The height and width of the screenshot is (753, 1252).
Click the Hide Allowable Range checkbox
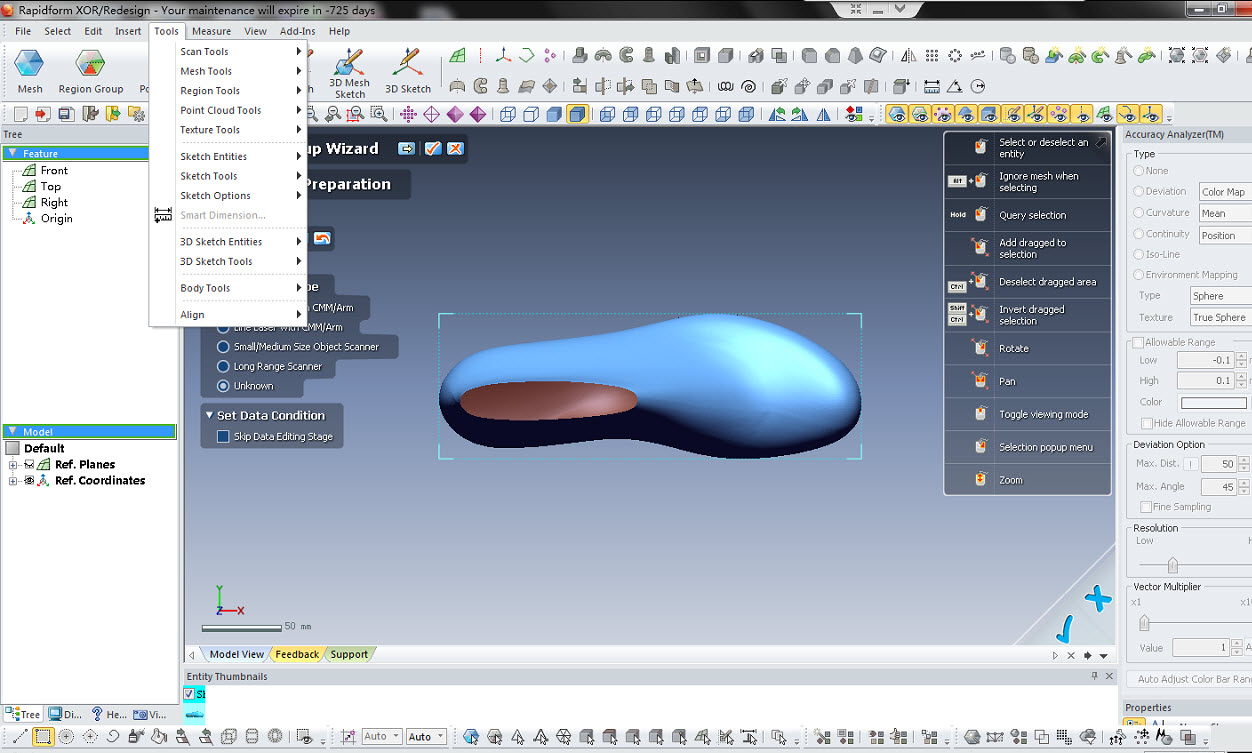click(x=1146, y=423)
